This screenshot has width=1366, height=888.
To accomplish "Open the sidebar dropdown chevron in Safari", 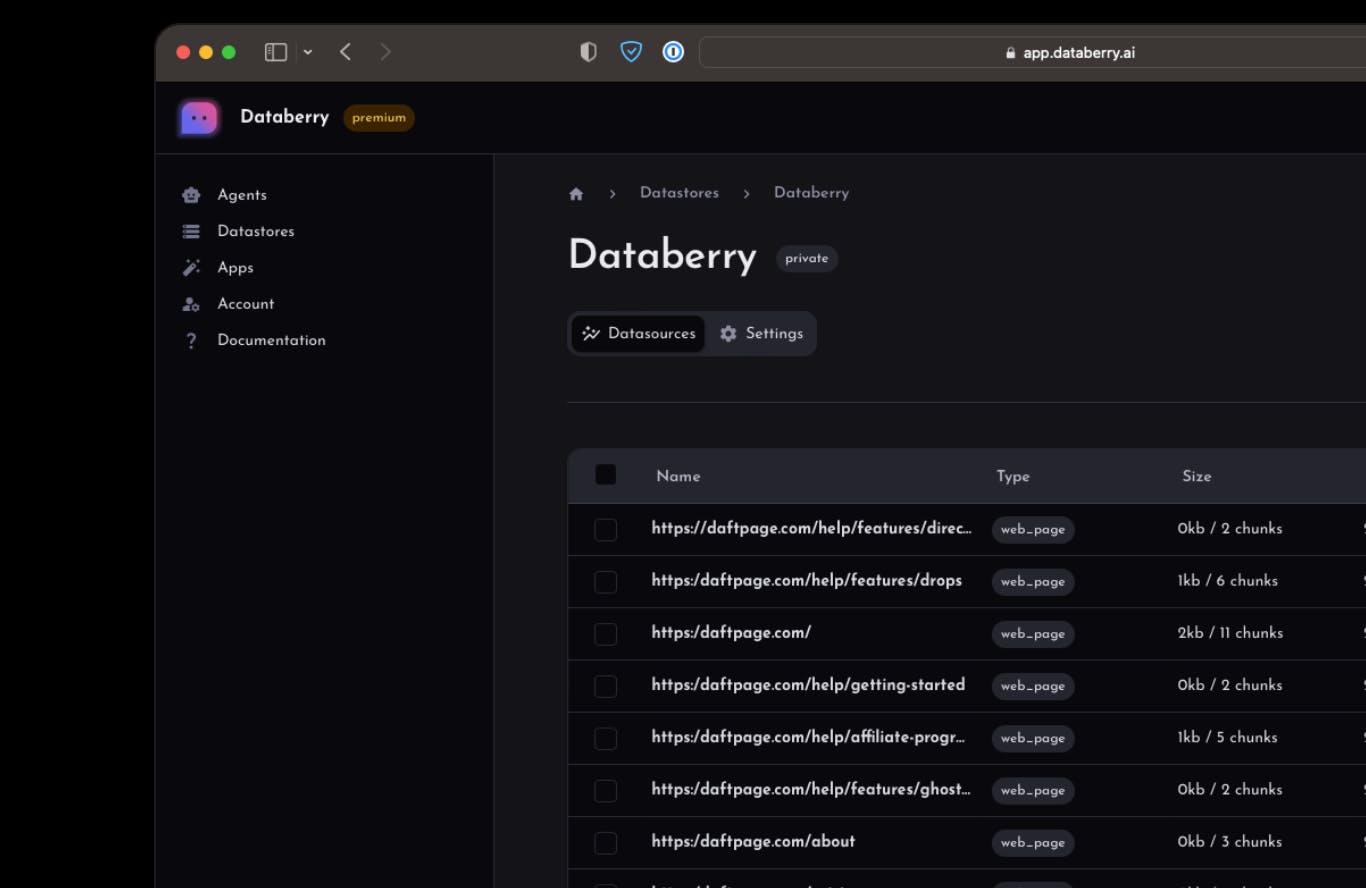I will (x=308, y=52).
